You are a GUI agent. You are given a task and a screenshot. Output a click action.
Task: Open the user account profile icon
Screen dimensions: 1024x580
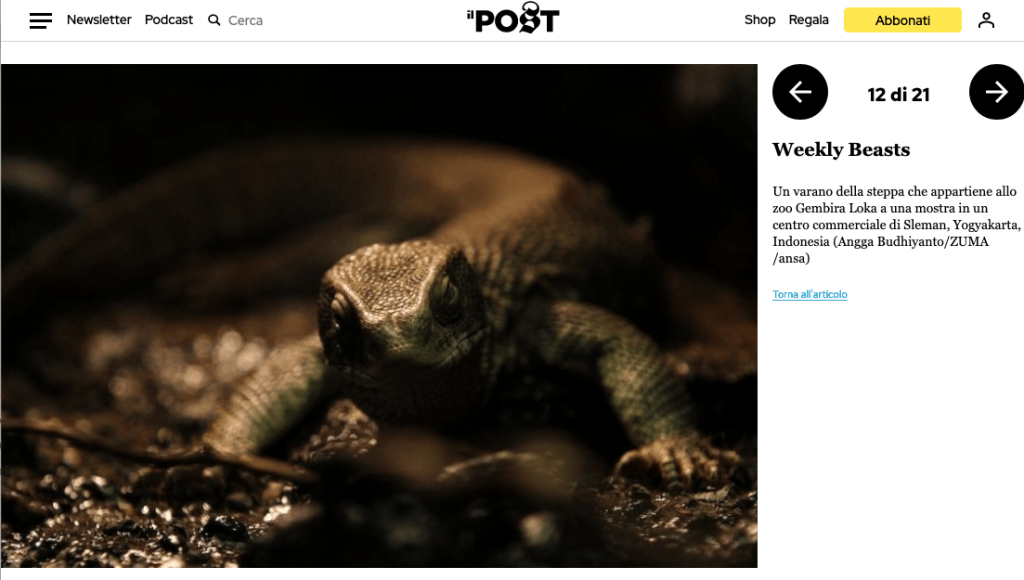986,20
